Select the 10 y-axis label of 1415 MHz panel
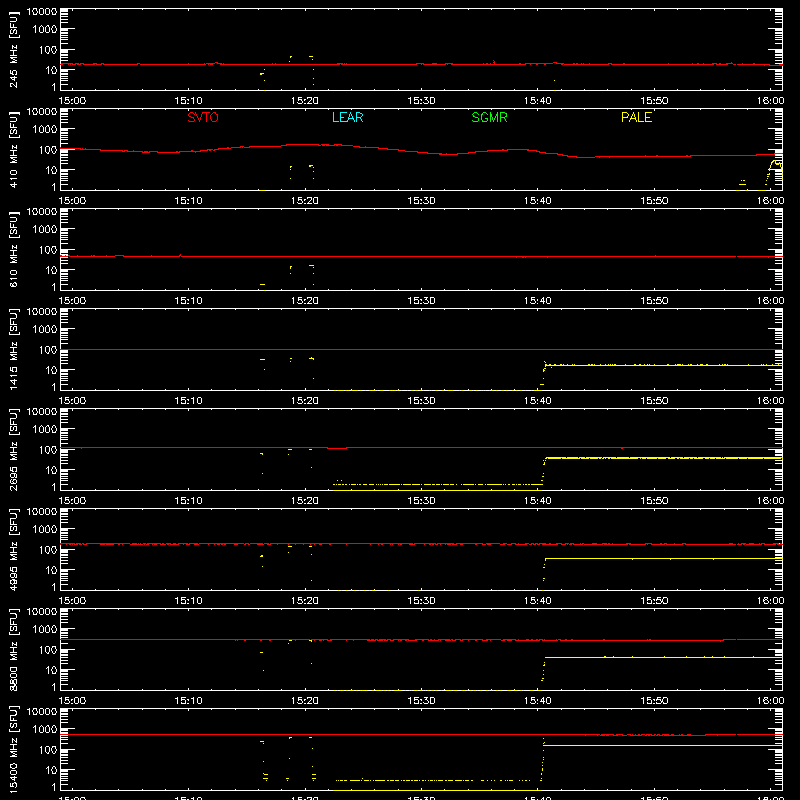 (51, 370)
